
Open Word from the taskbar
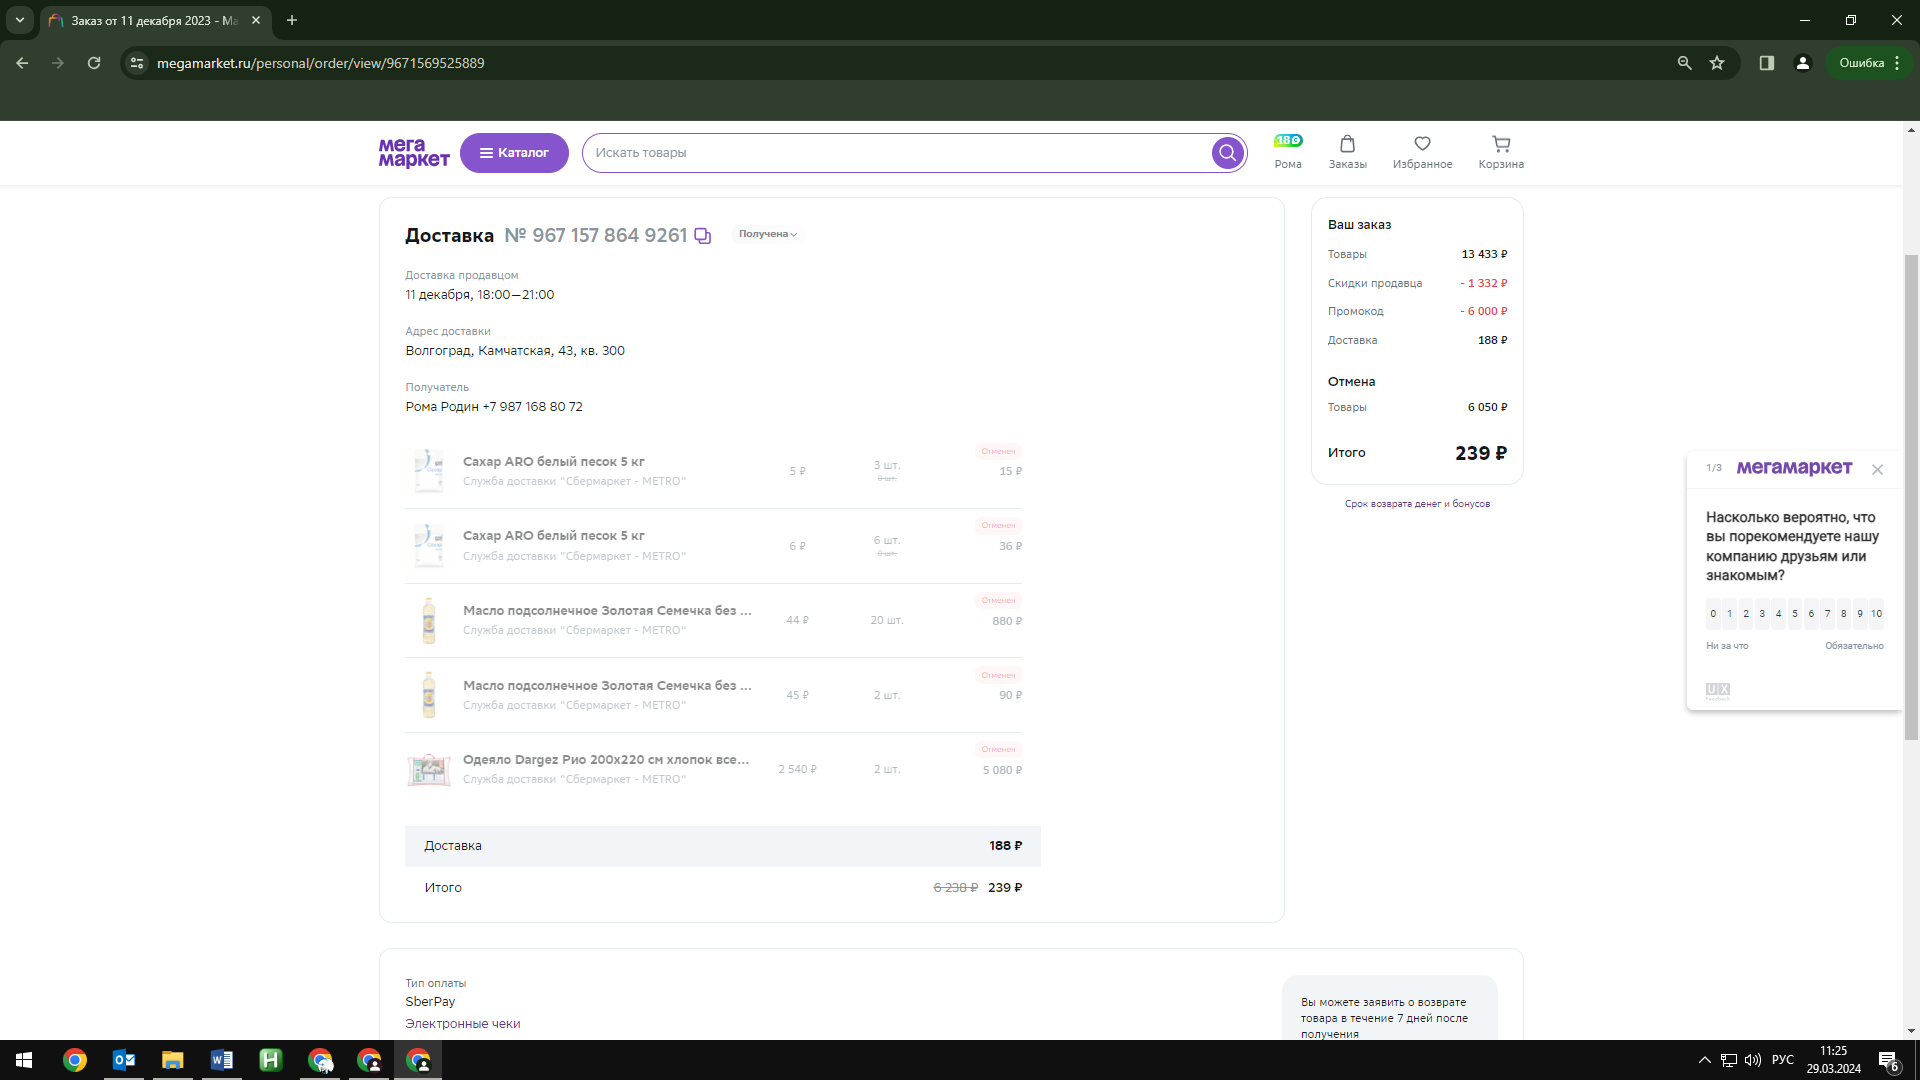coord(222,1060)
